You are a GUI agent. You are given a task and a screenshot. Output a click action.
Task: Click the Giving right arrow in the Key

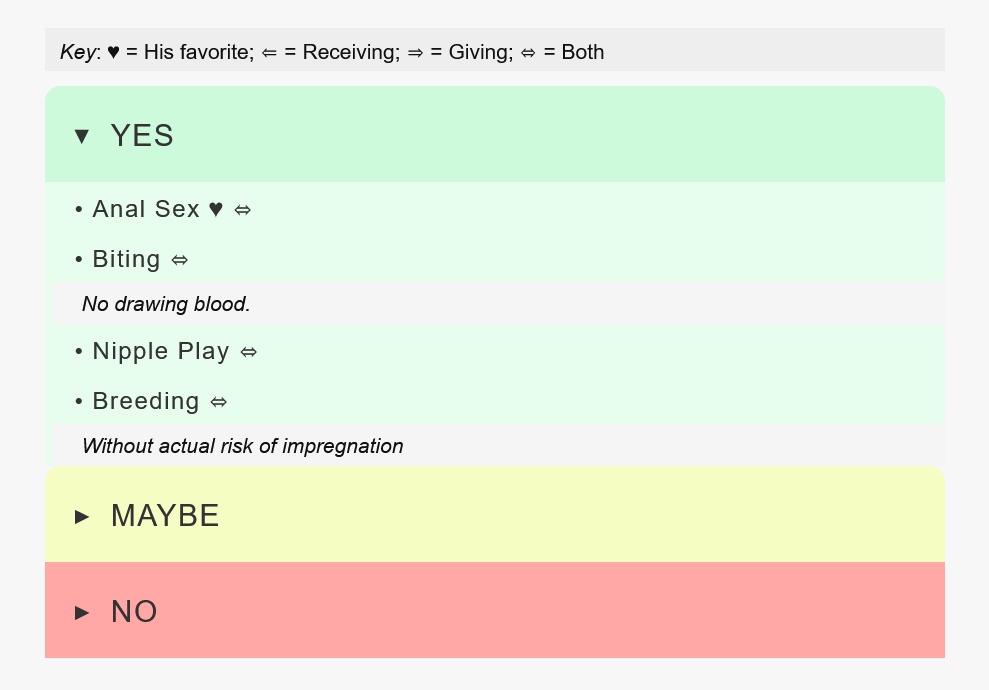point(415,53)
